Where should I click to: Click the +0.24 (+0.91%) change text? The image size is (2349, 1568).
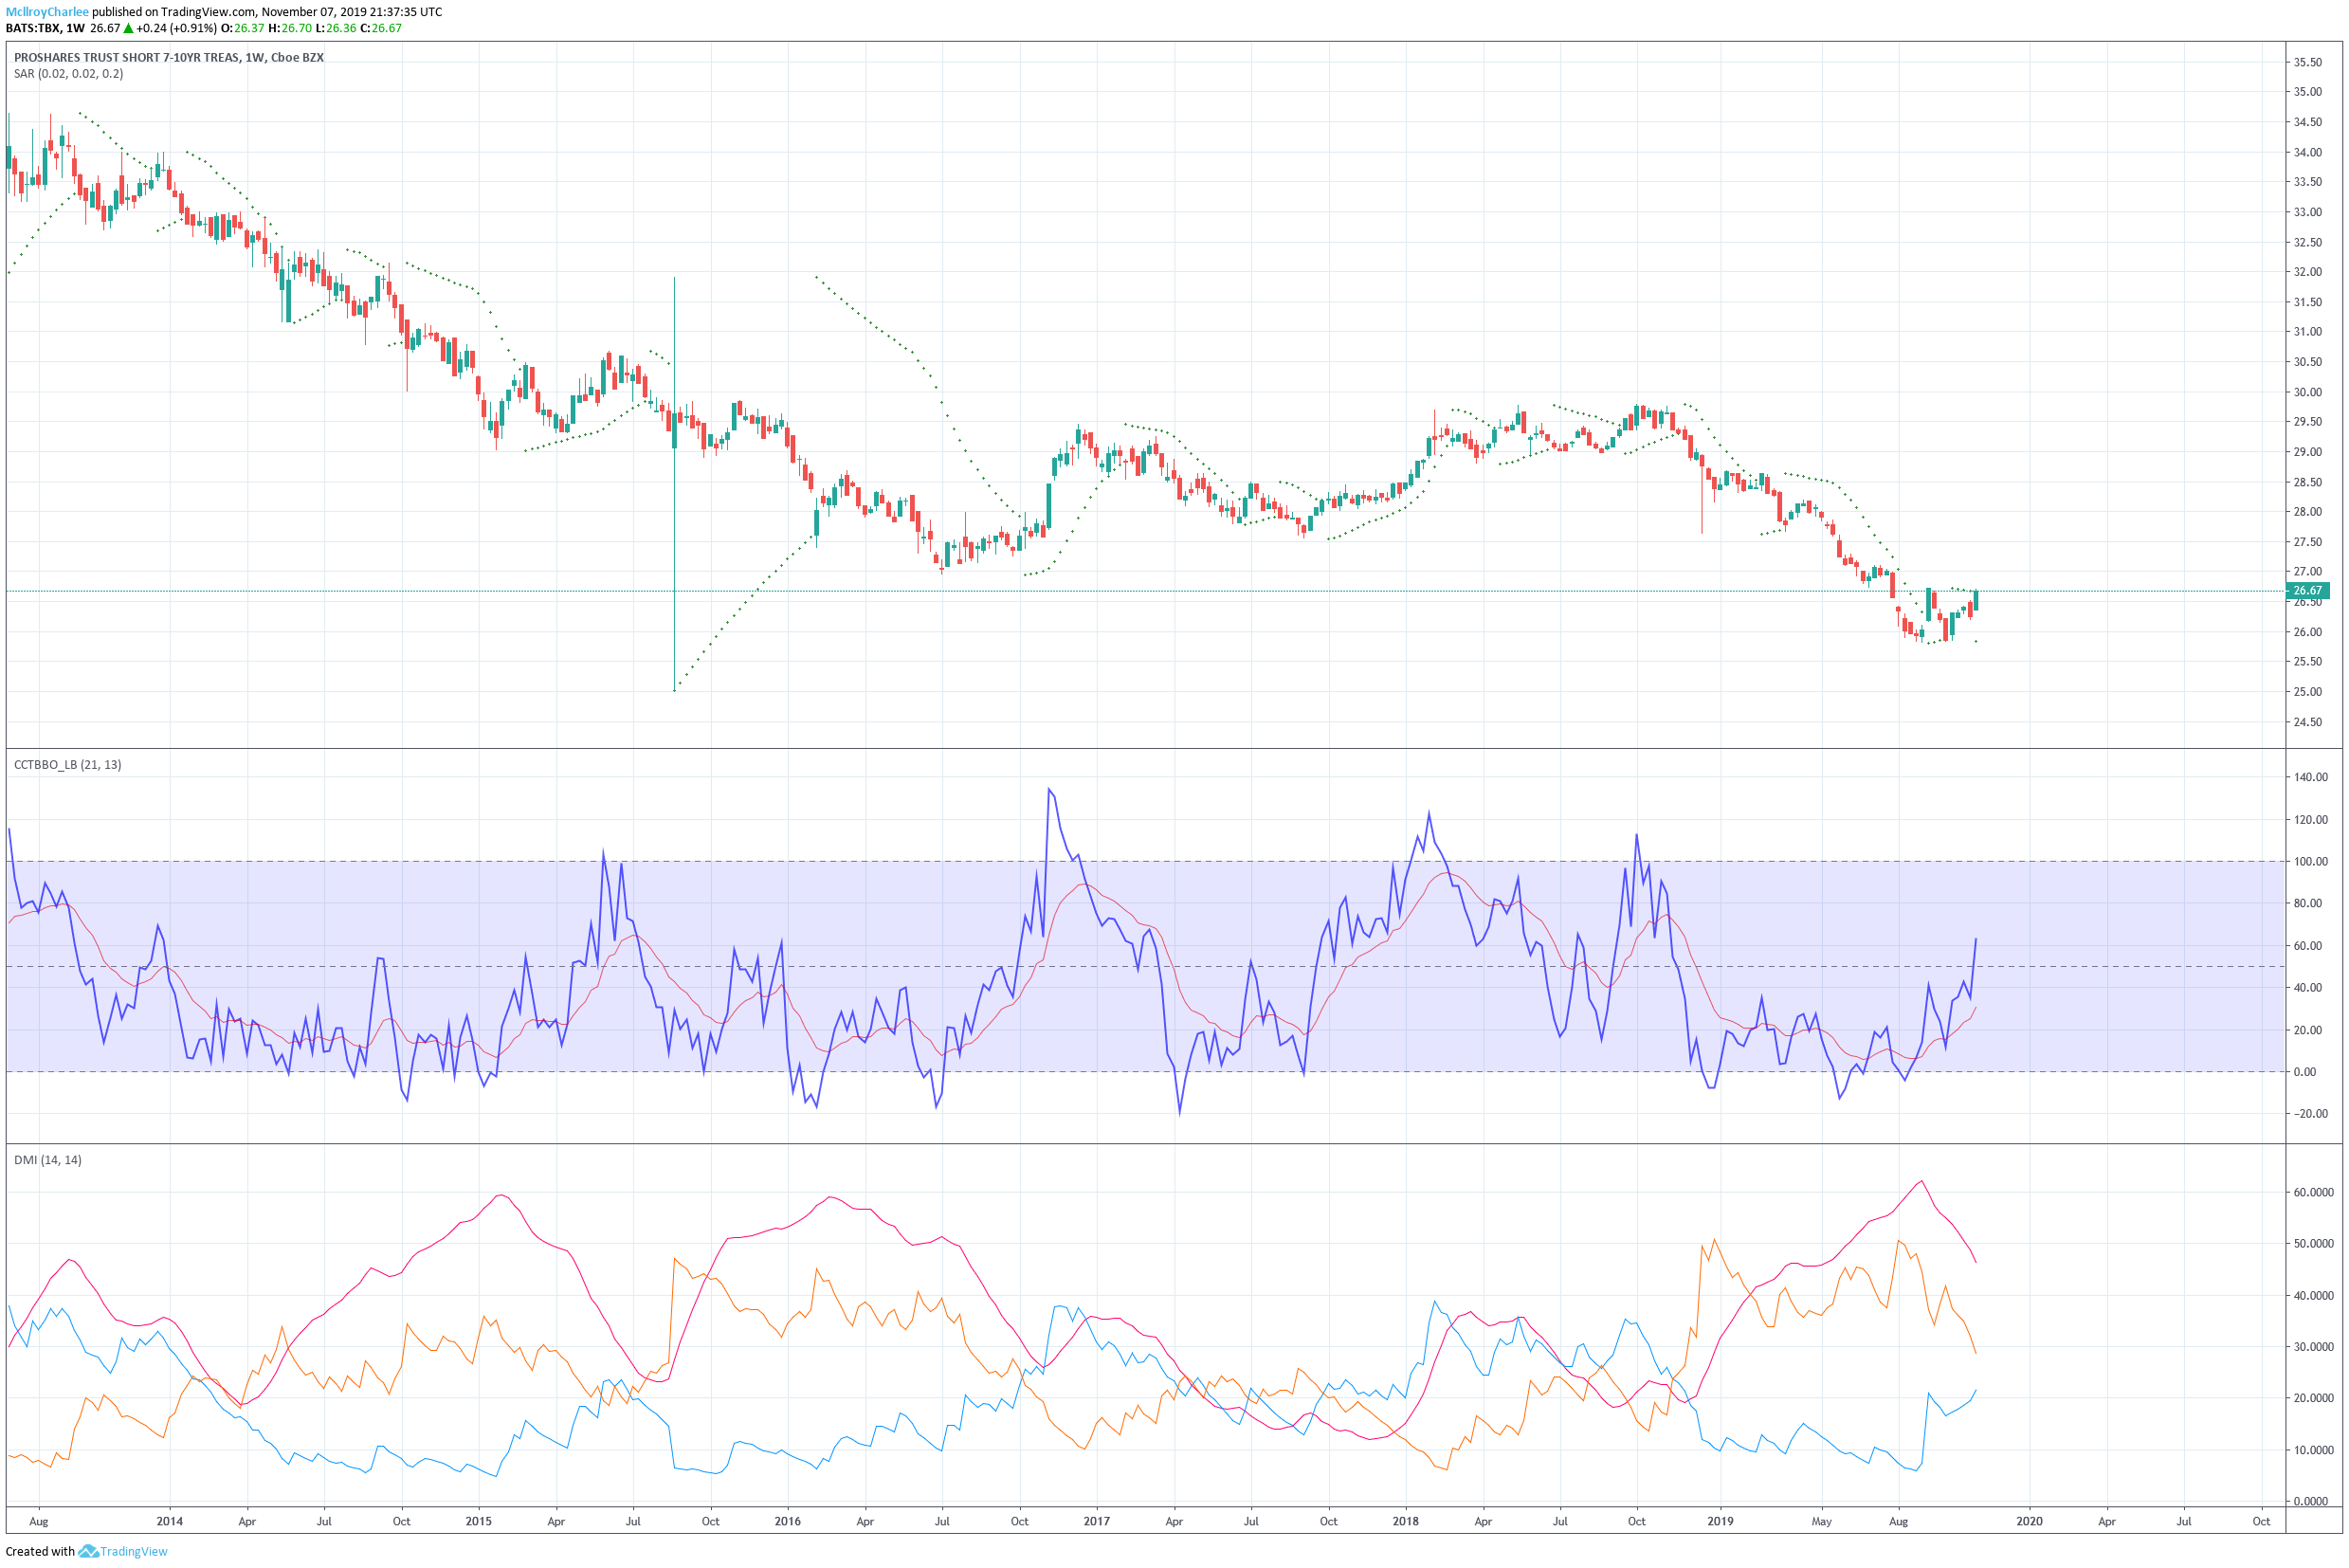point(177,28)
